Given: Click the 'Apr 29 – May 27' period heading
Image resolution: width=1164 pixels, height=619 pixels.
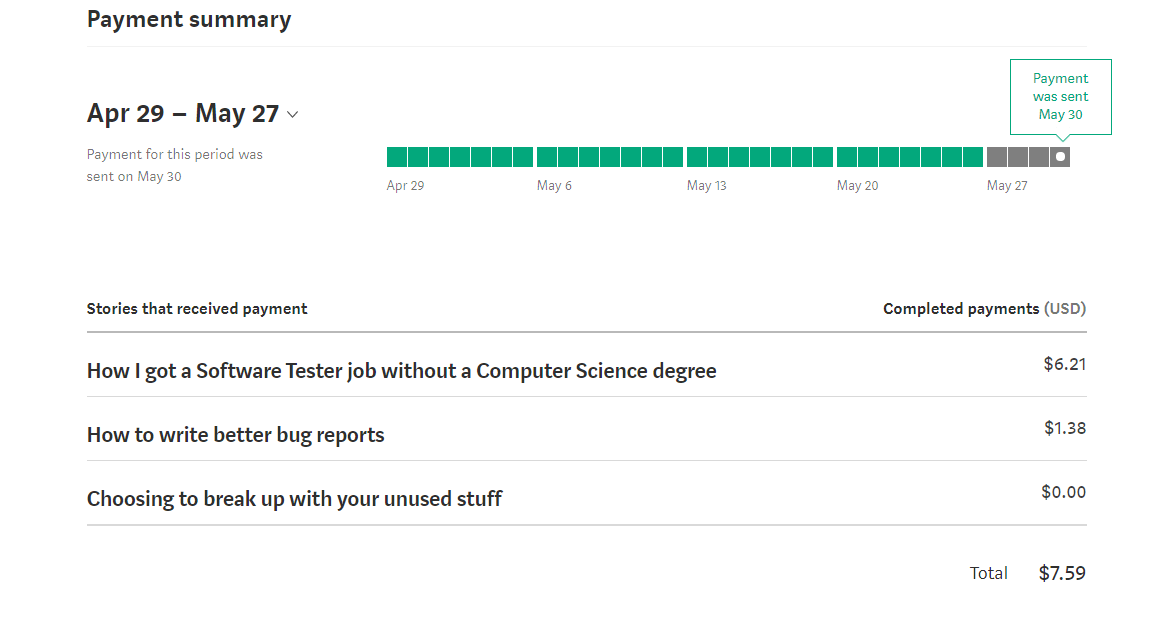Looking at the screenshot, I should coord(183,114).
